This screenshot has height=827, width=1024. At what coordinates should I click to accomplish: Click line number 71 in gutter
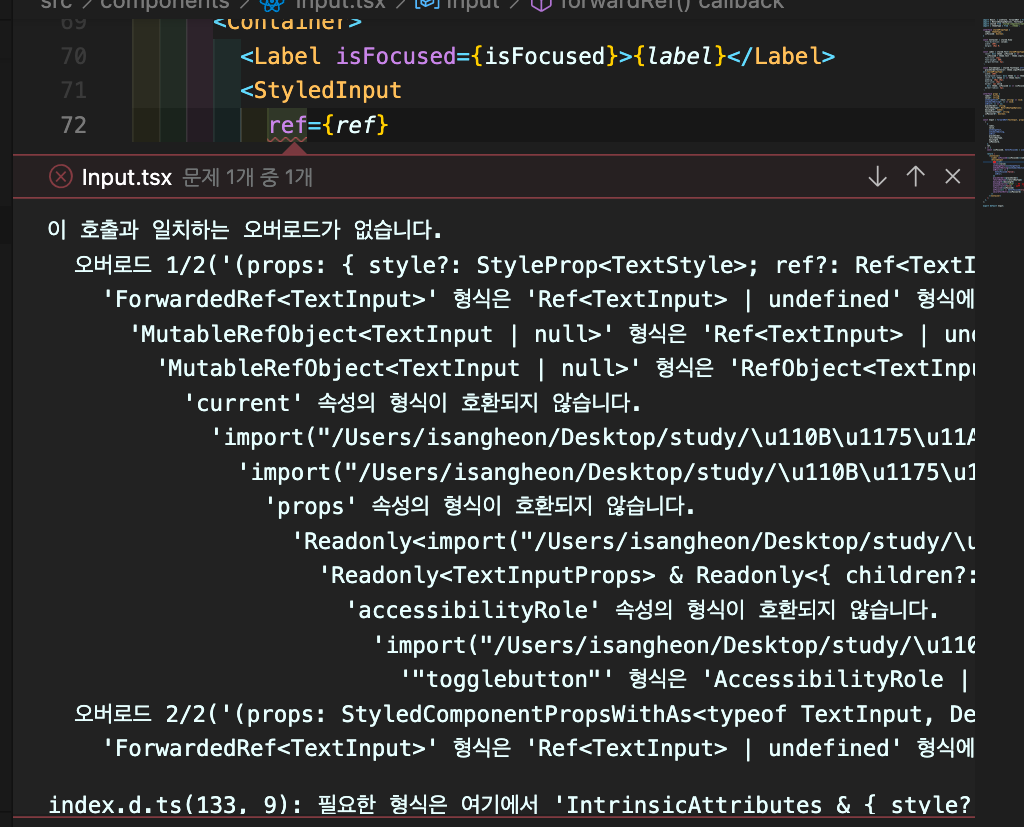pos(73,90)
